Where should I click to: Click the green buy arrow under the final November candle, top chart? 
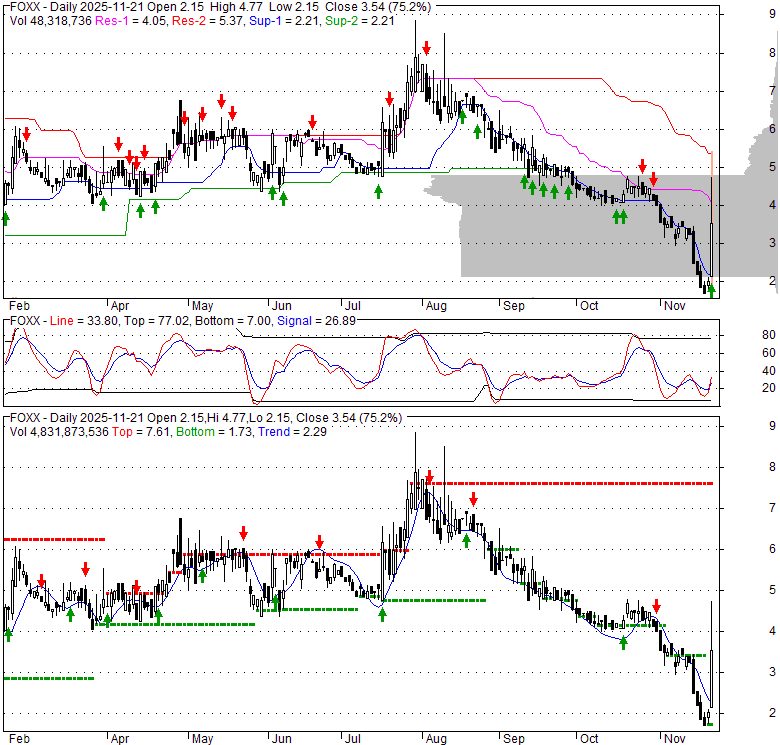pyautogui.click(x=712, y=291)
